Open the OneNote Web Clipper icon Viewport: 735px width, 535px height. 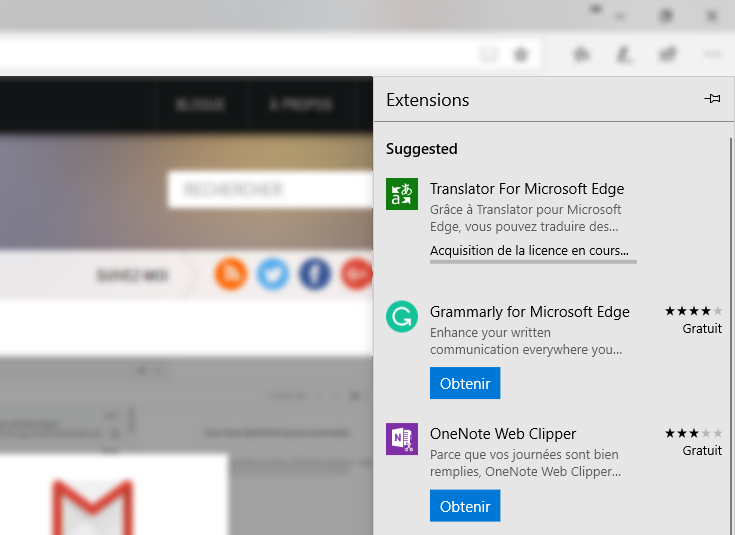pos(402,439)
